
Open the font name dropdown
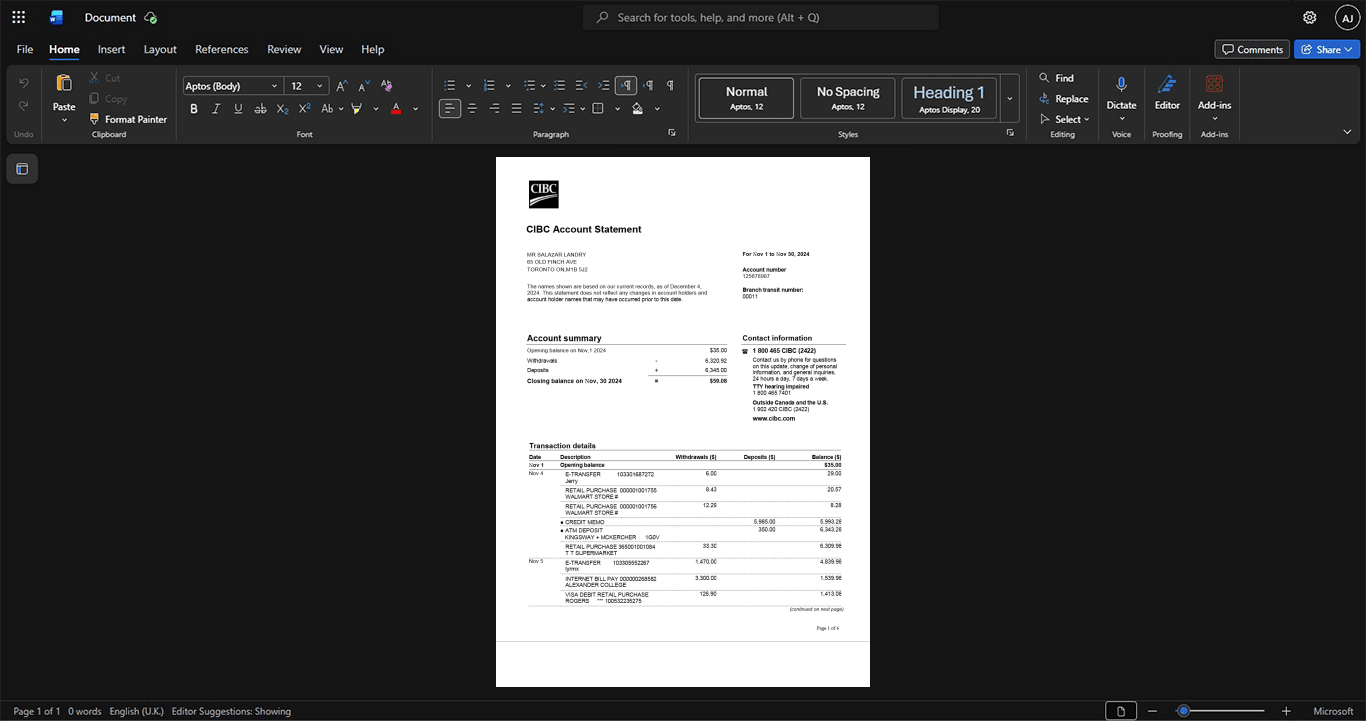point(275,86)
